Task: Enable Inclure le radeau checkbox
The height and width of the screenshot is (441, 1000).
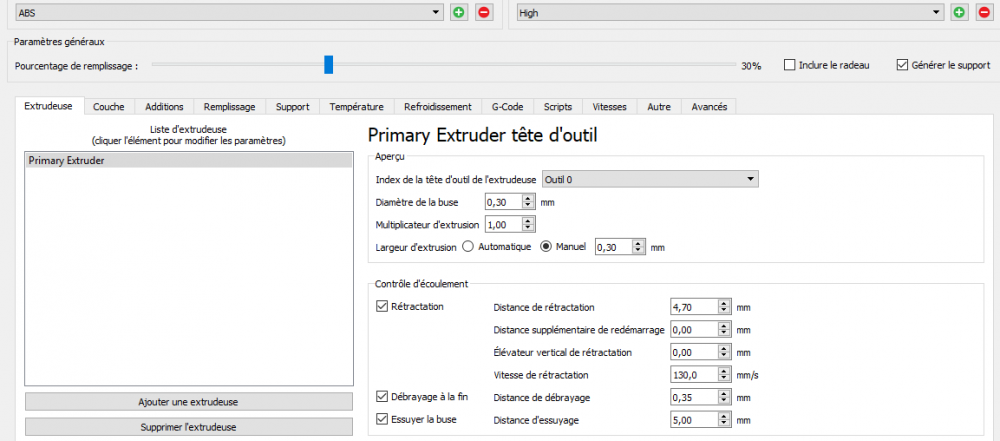Action: tap(790, 65)
